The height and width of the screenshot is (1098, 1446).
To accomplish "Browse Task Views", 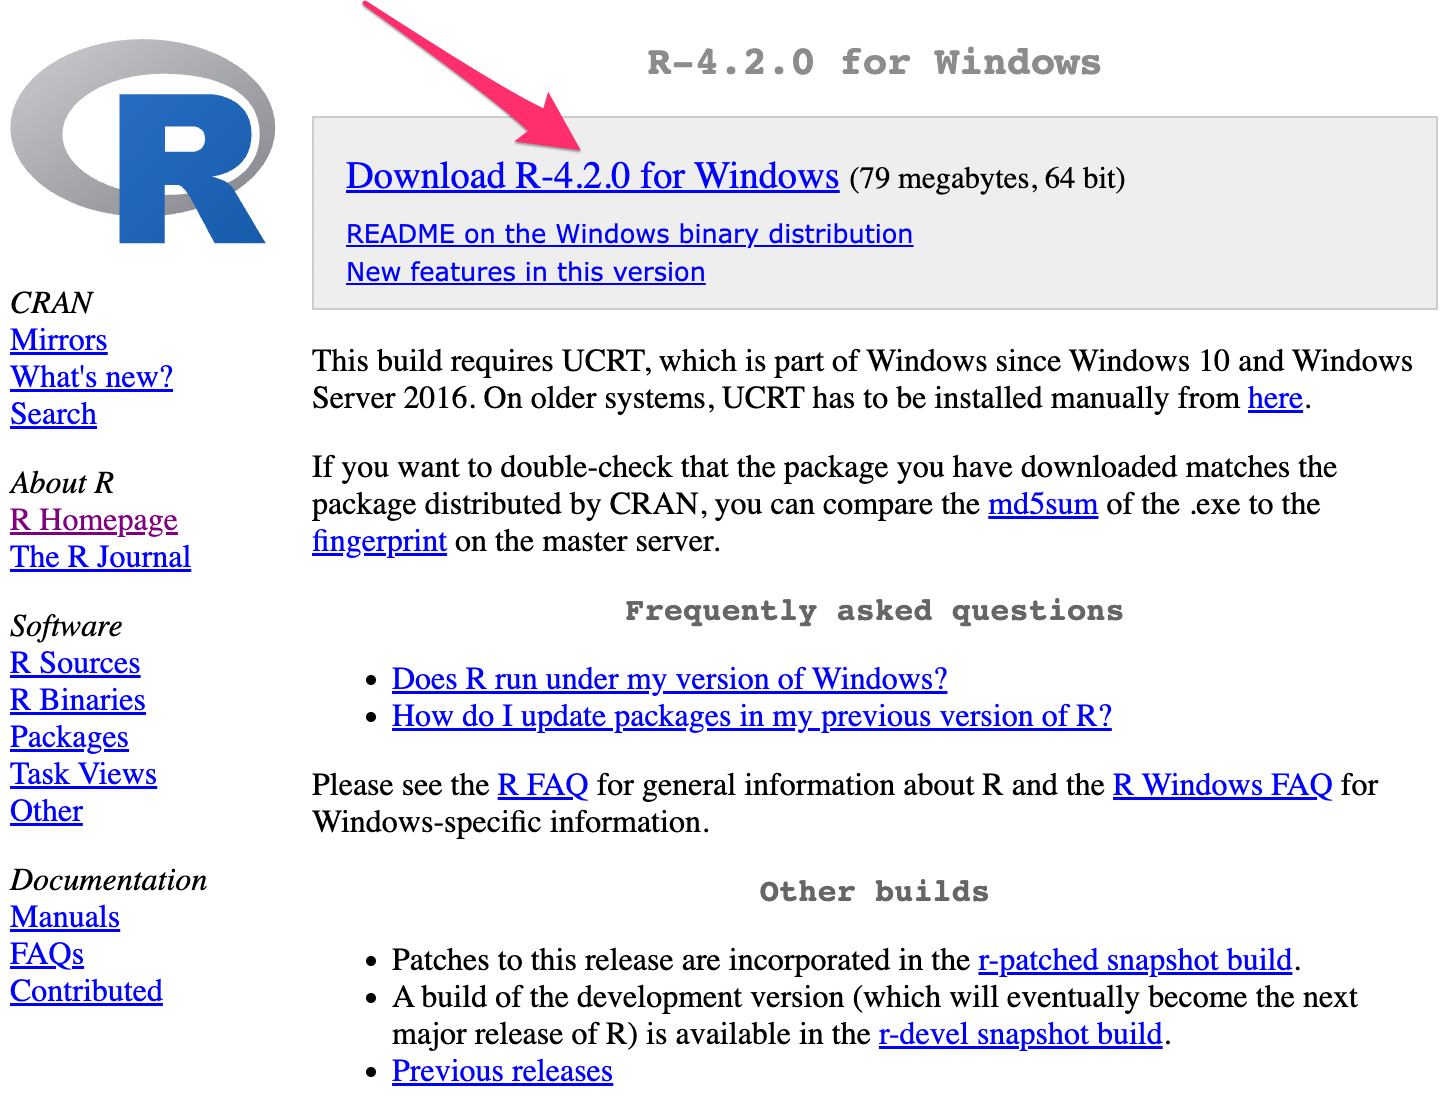I will pyautogui.click(x=83, y=774).
